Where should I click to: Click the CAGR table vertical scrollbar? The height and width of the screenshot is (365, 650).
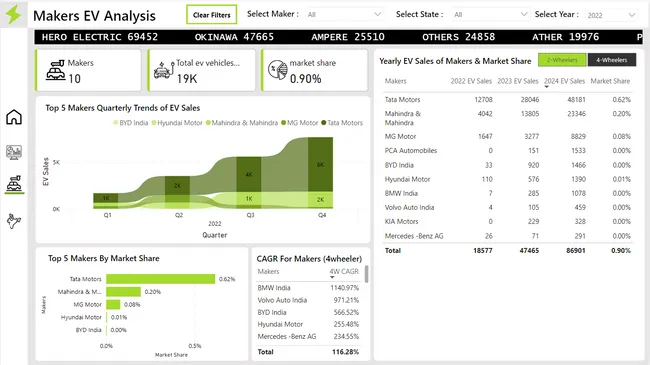[x=366, y=274]
